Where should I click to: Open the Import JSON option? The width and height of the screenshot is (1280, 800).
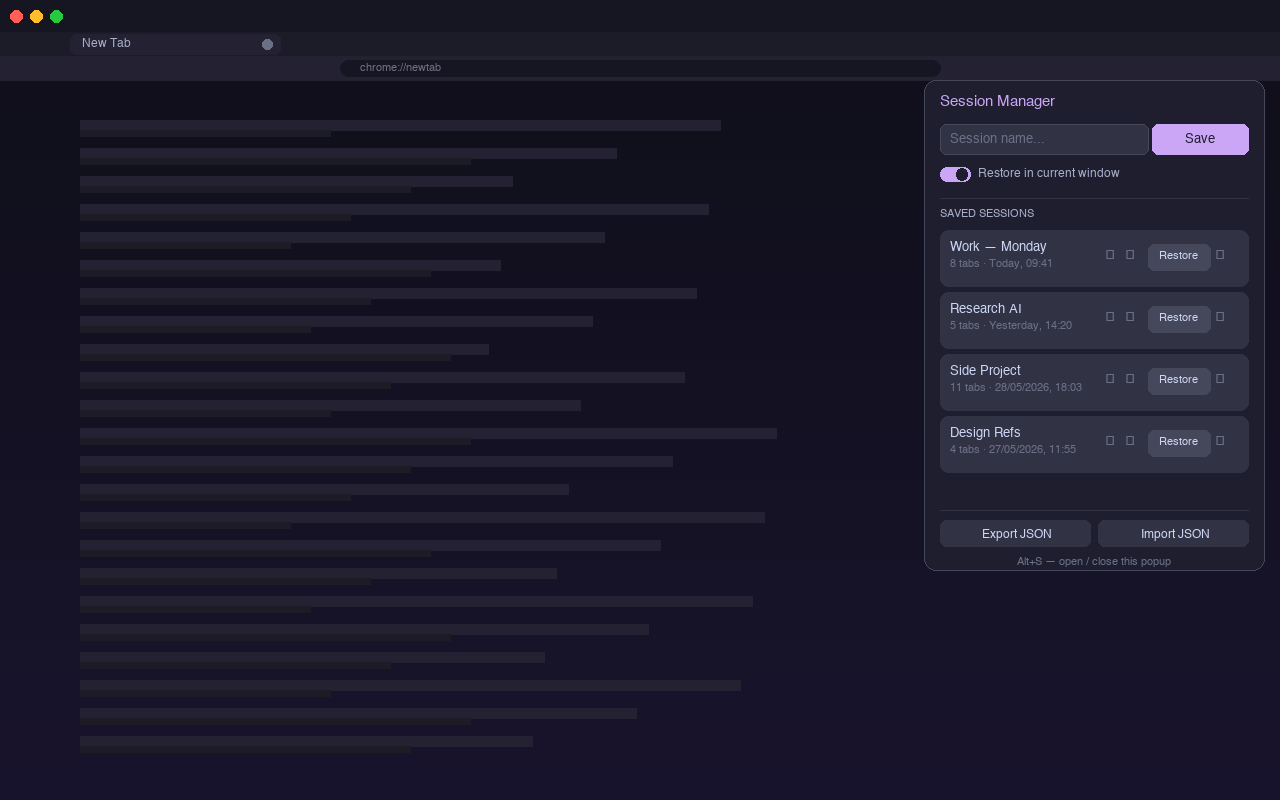(x=1173, y=534)
